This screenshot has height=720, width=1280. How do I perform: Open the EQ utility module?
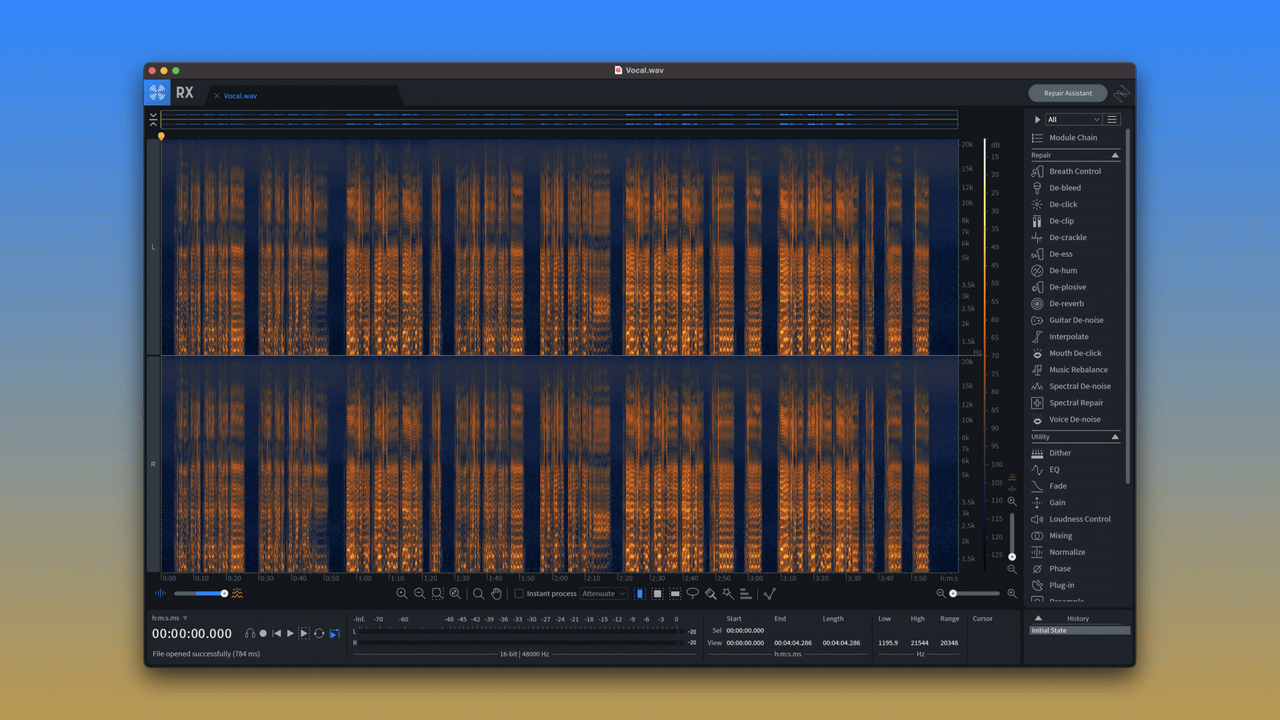pos(1075,469)
